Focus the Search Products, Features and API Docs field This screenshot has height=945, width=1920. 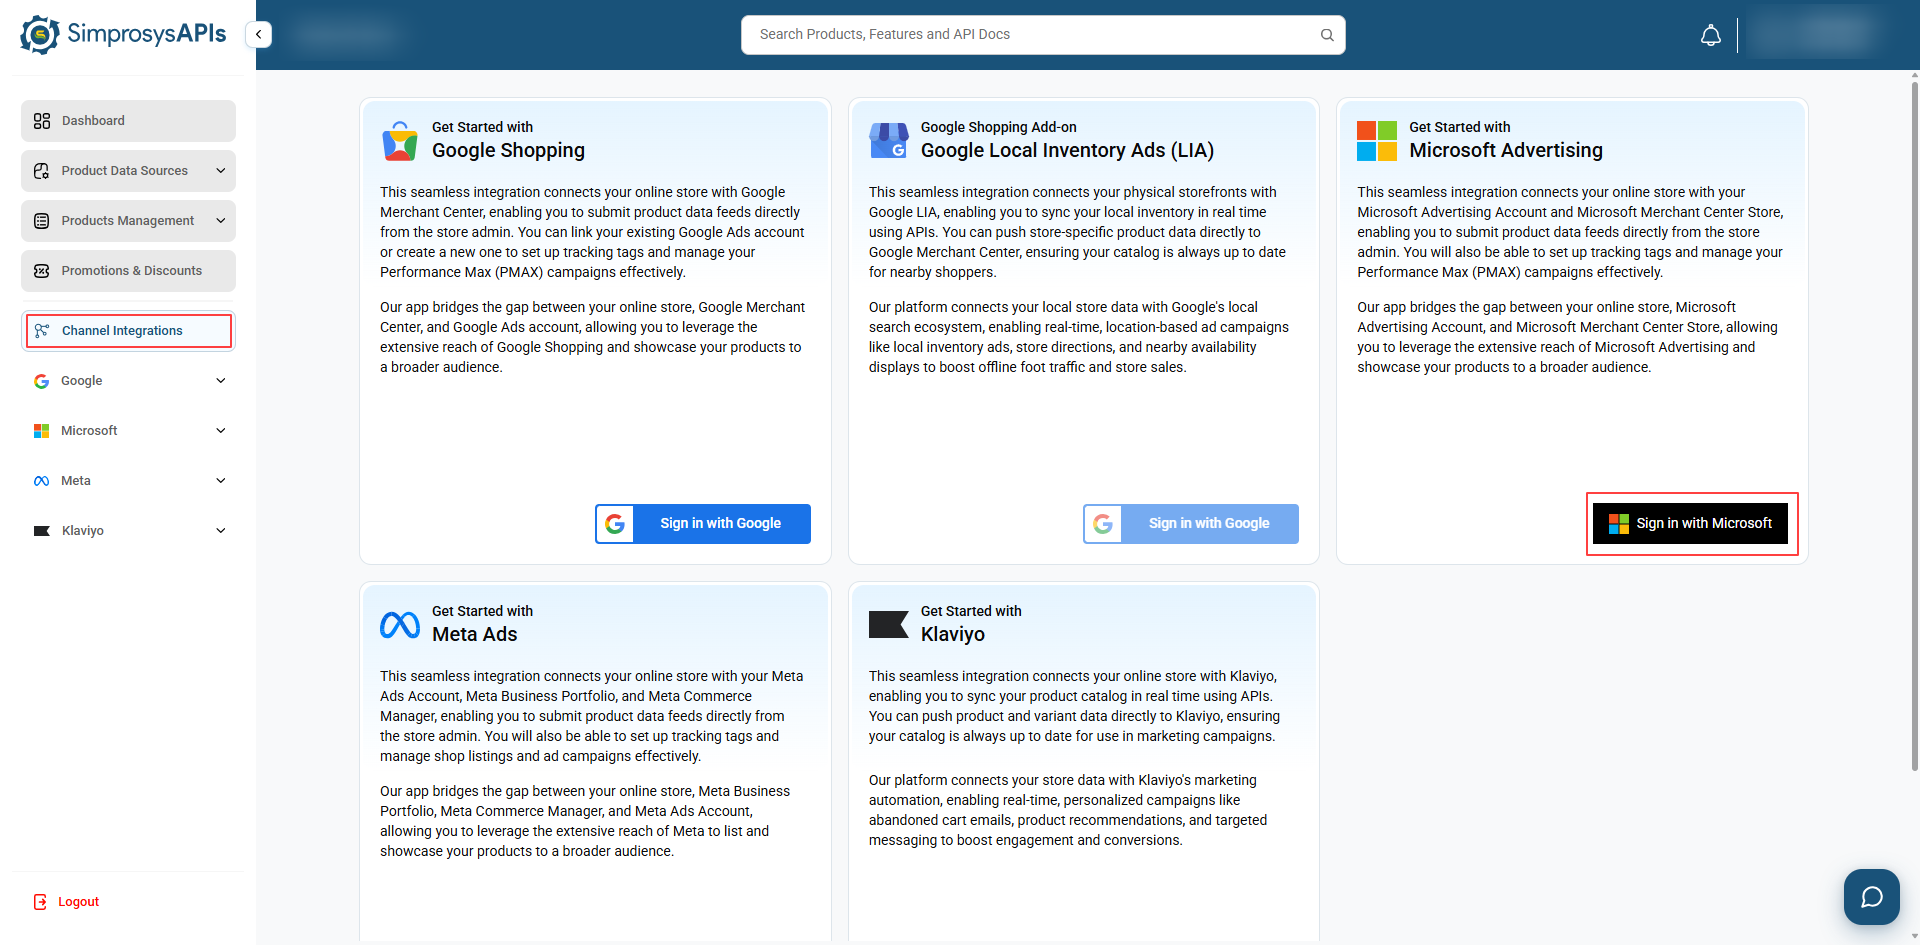pos(1043,35)
